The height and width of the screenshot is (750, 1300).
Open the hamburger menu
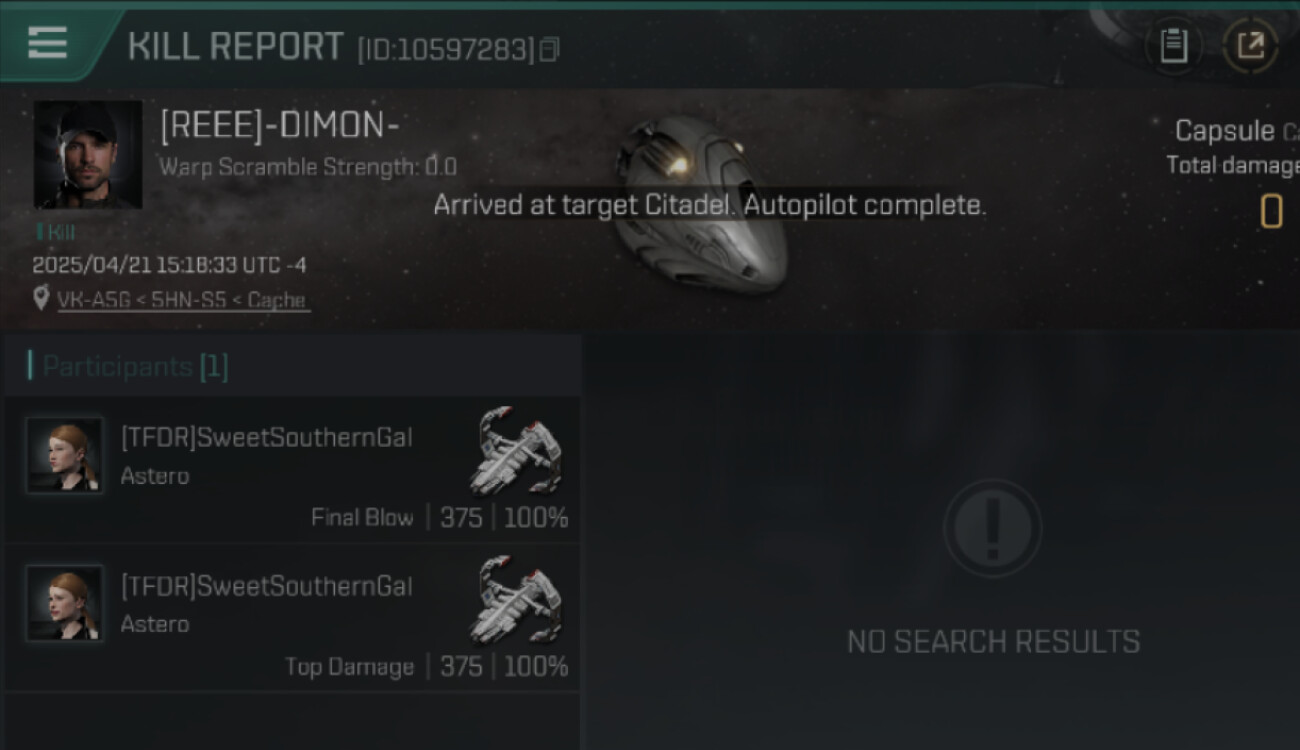(x=47, y=43)
